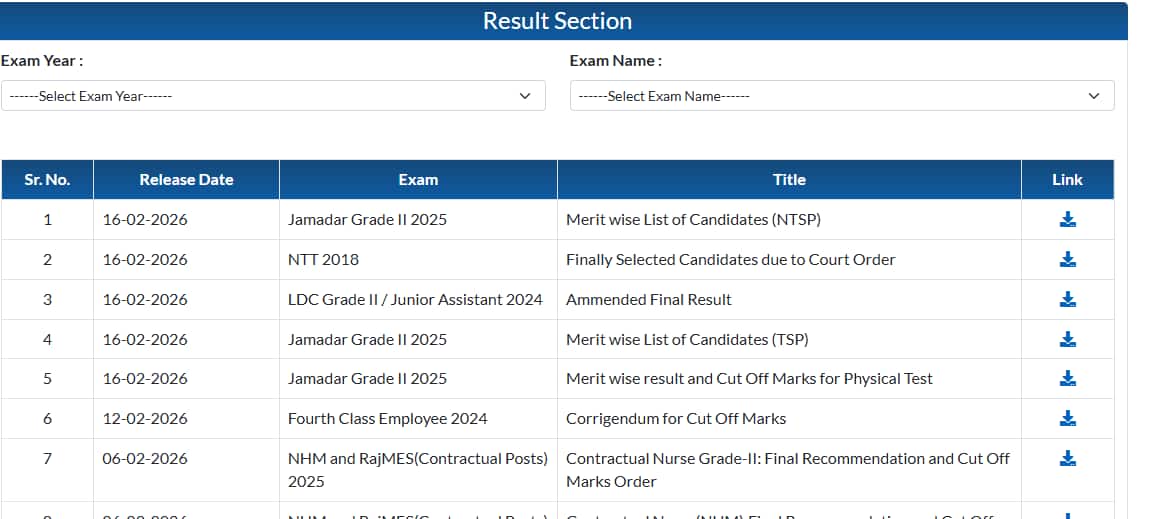The width and height of the screenshot is (1161, 519).
Task: Download Jamadar cut off marks for Physical Test
Action: coord(1067,378)
